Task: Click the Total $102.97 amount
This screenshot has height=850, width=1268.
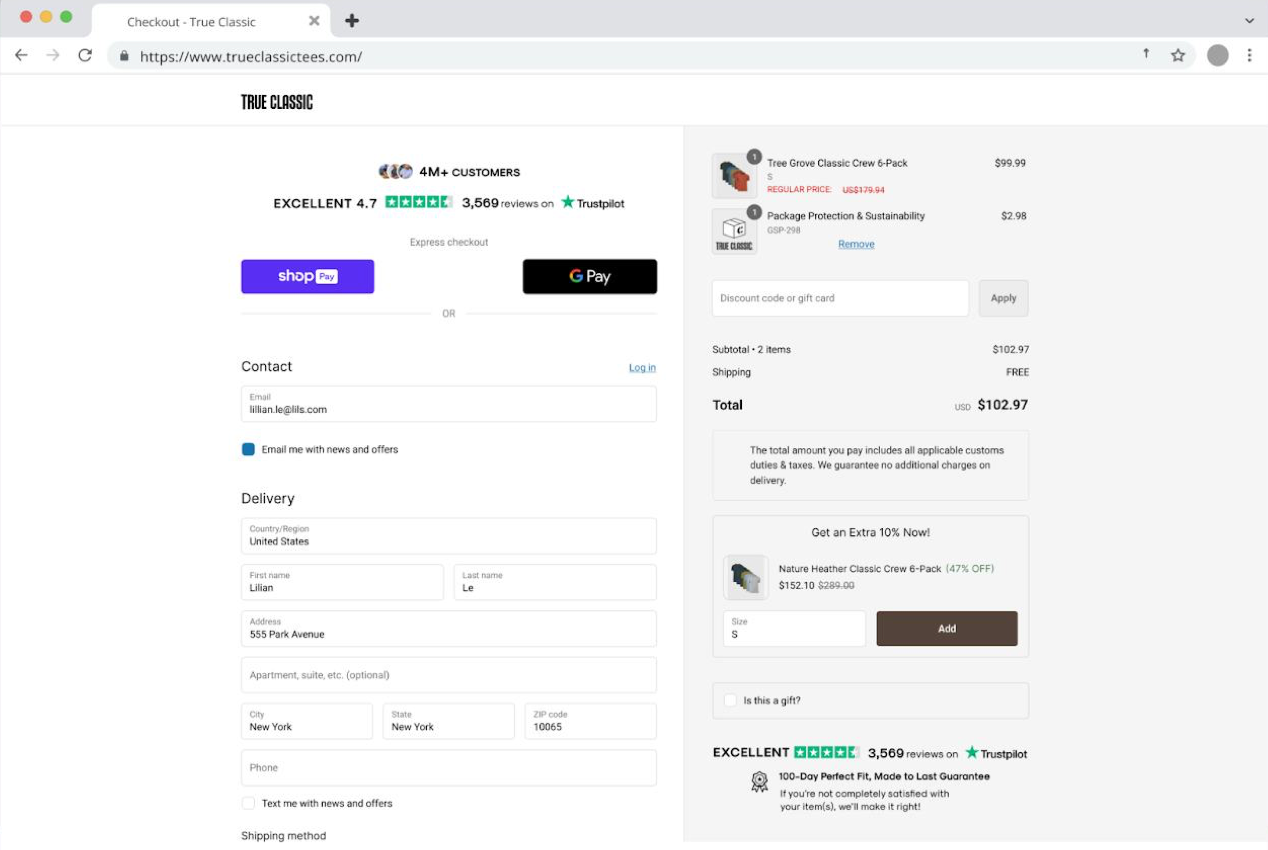Action: click(x=1003, y=405)
